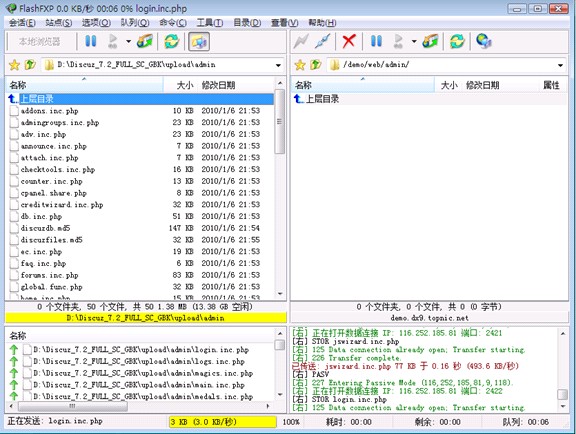Sort remote files by 名称 column header
The width and height of the screenshot is (576, 434).
363,85
